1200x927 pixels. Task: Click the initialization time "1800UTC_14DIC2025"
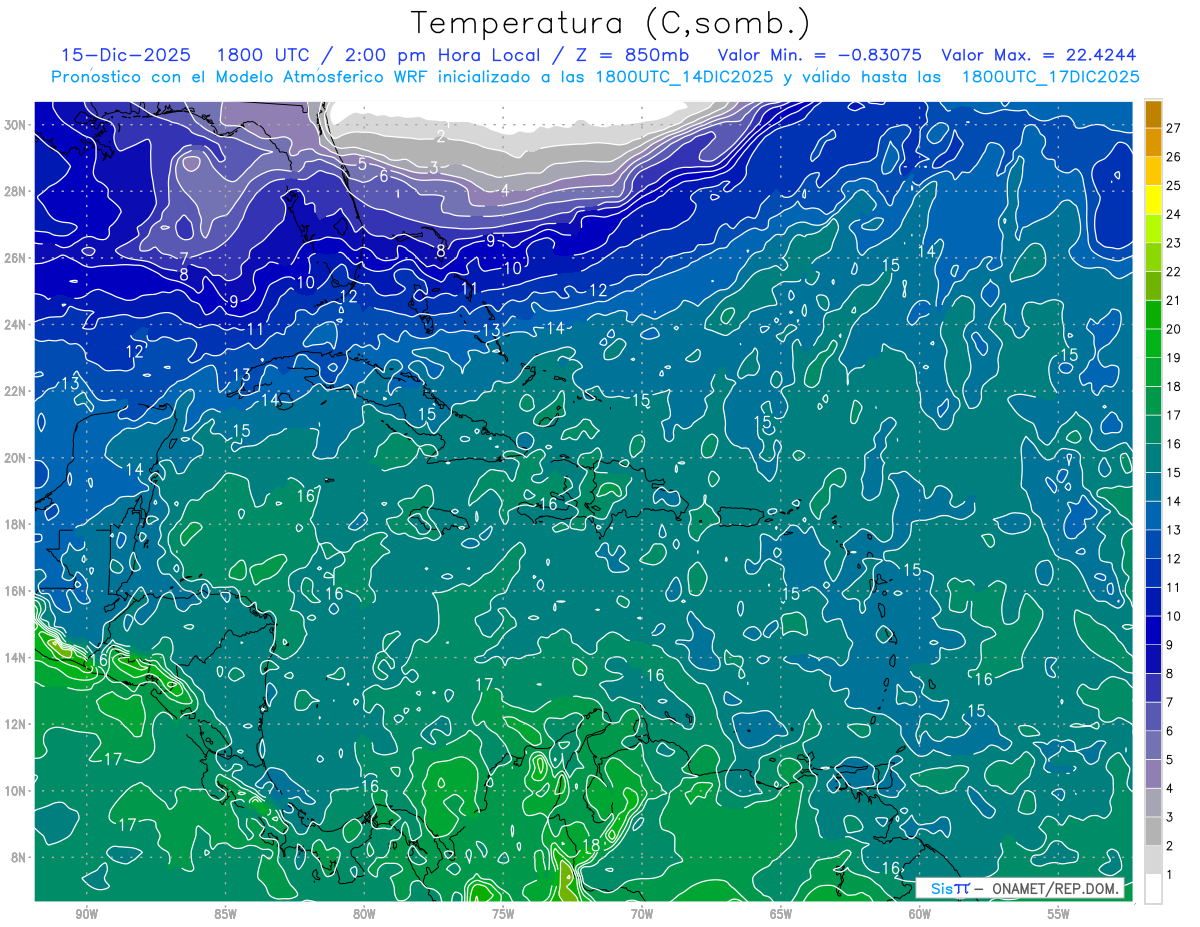coord(683,76)
